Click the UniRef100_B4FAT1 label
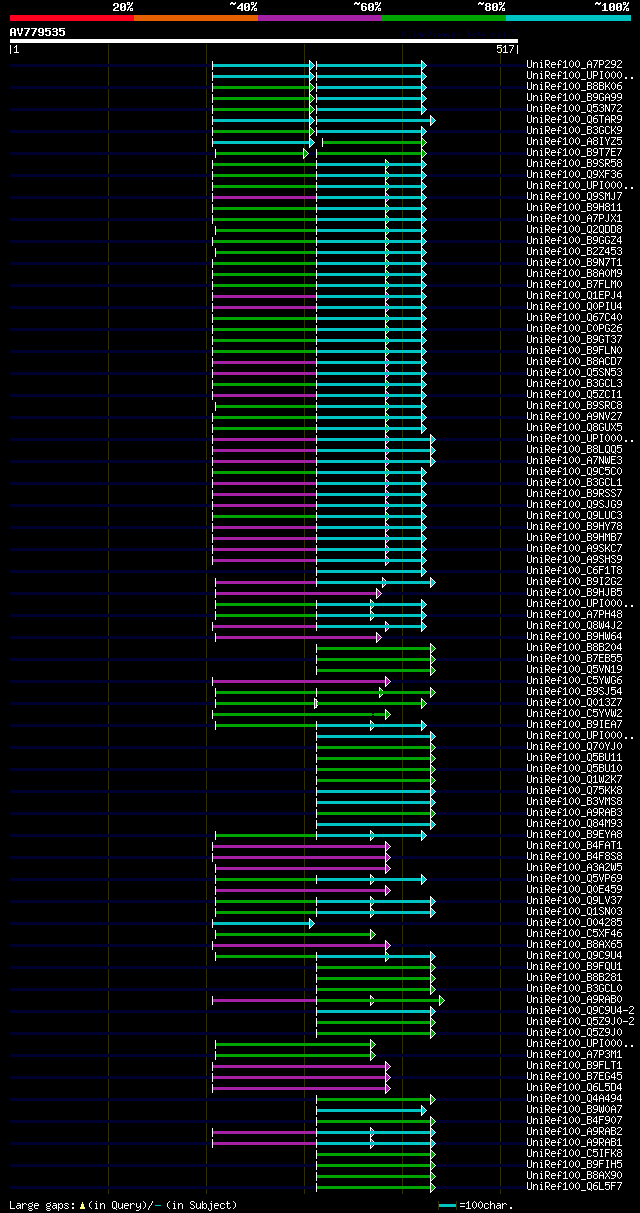The image size is (640, 1213). tap(576, 845)
